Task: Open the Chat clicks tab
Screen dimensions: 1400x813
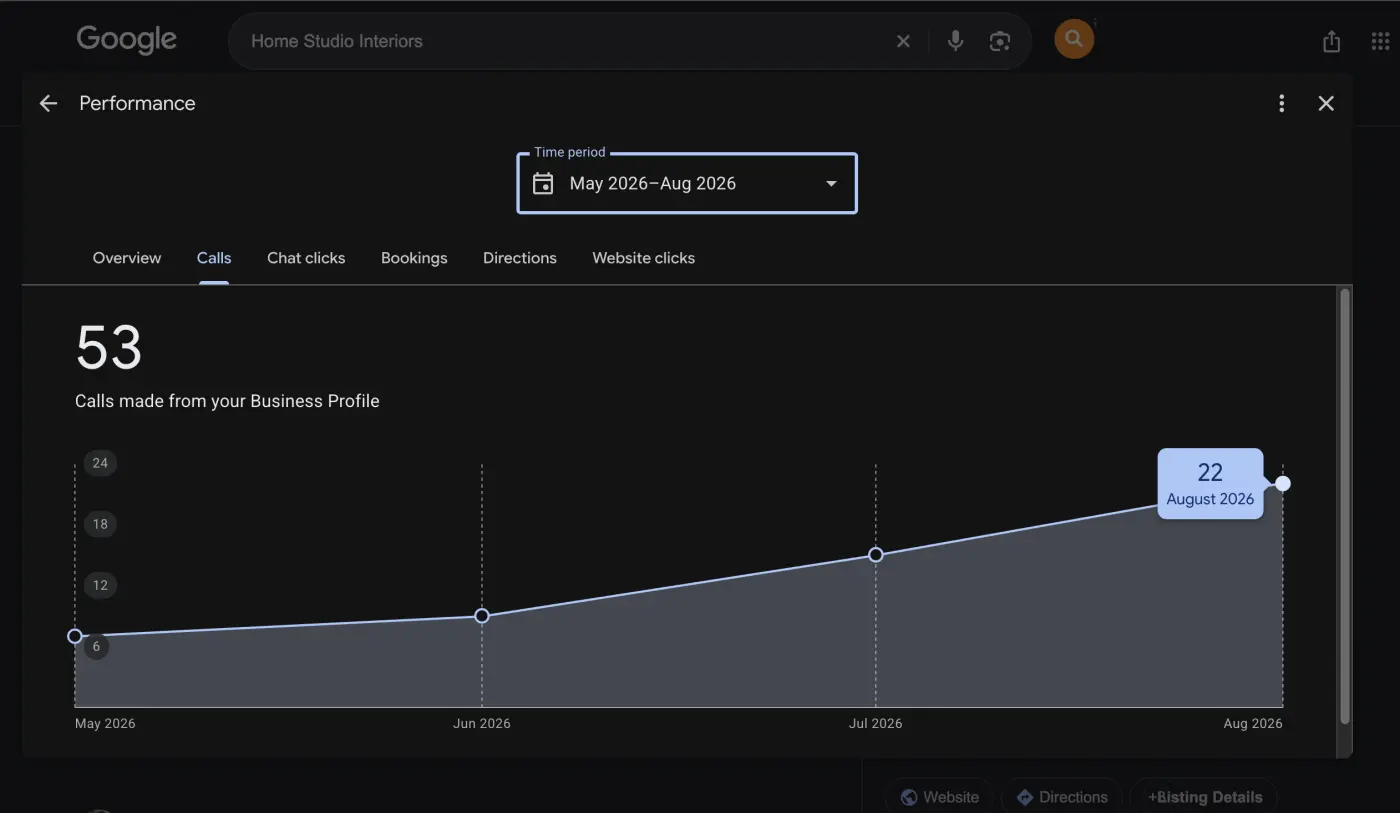Action: 306,258
